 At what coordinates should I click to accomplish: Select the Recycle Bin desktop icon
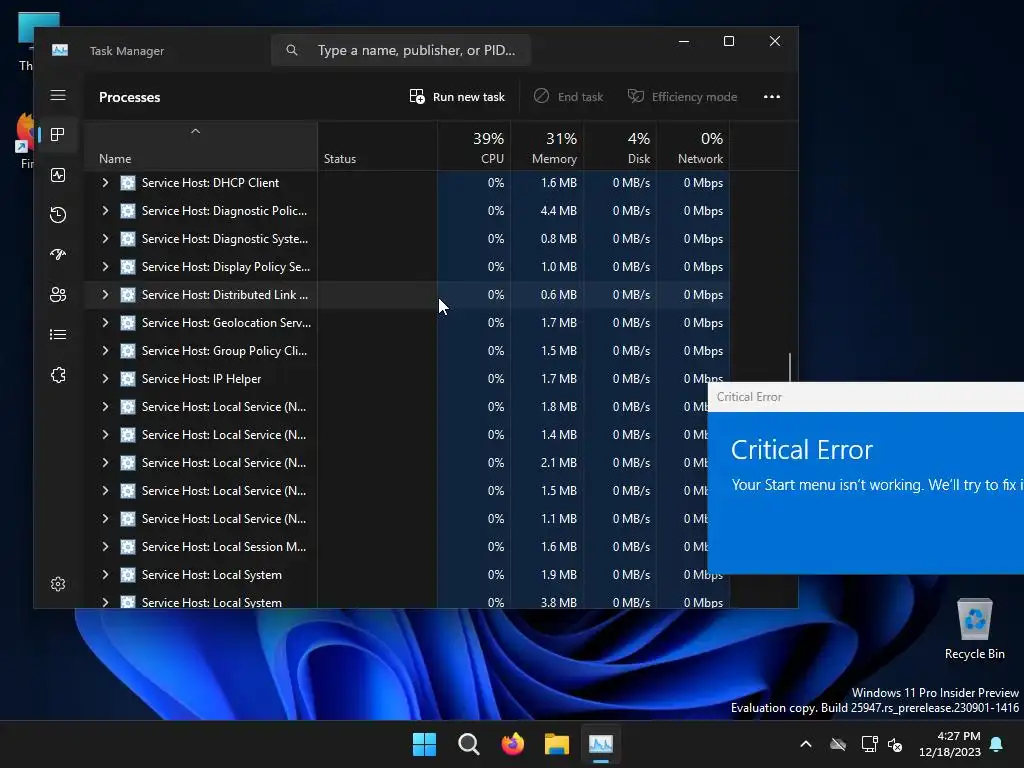[974, 629]
